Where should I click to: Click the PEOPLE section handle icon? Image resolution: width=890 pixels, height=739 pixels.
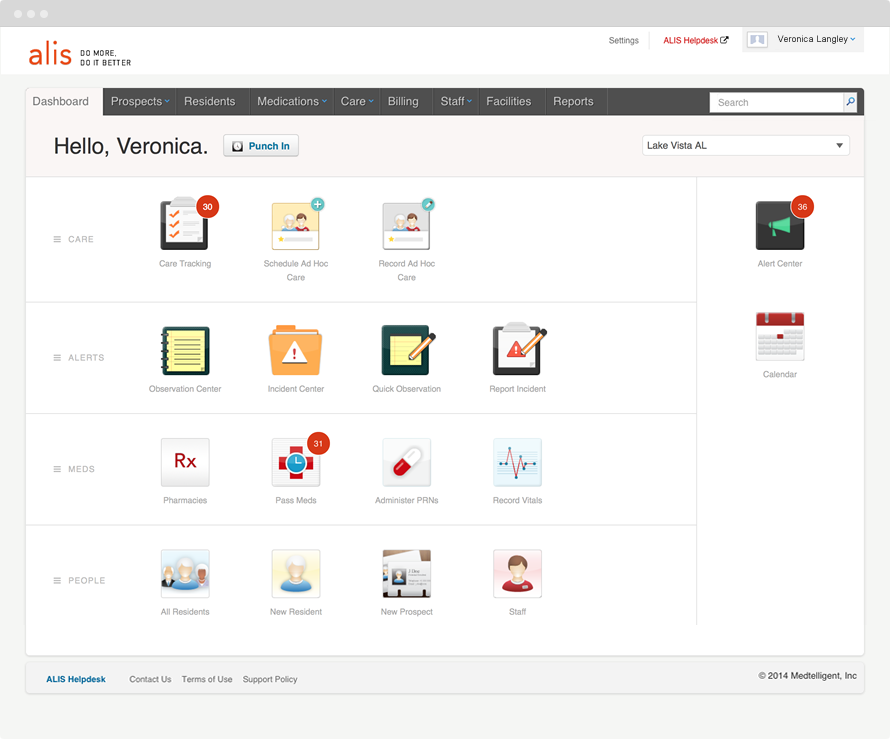[x=57, y=581]
